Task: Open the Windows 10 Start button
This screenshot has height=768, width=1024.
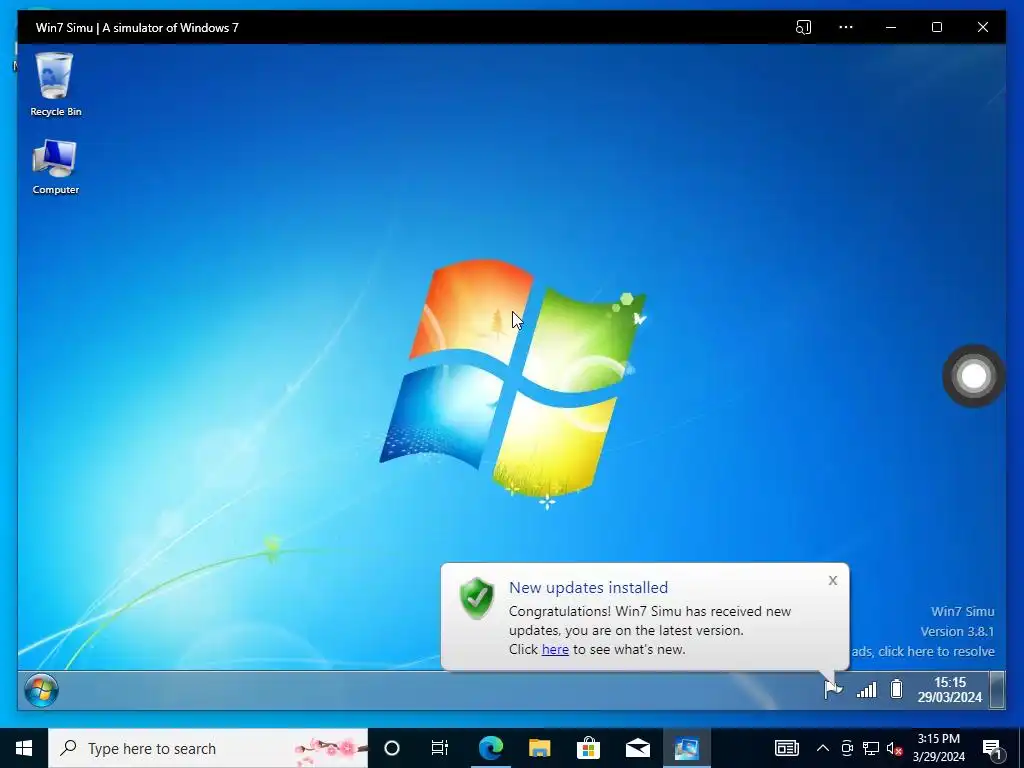Action: pos(24,748)
